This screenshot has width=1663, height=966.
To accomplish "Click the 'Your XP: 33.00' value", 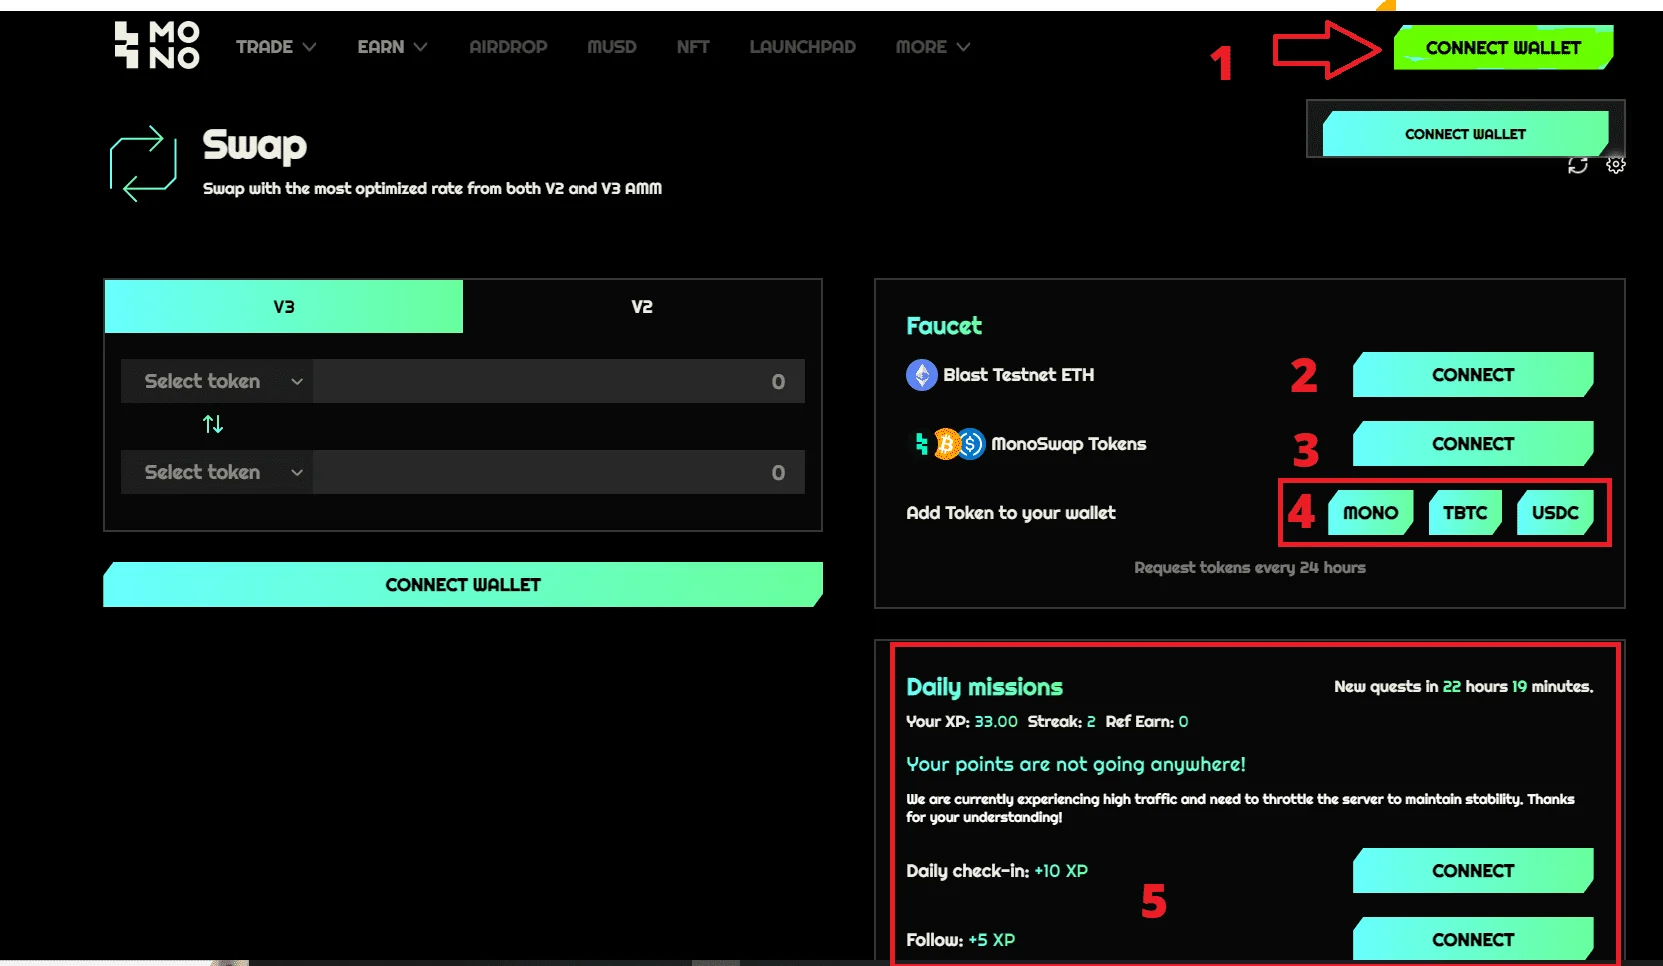I will 962,722.
